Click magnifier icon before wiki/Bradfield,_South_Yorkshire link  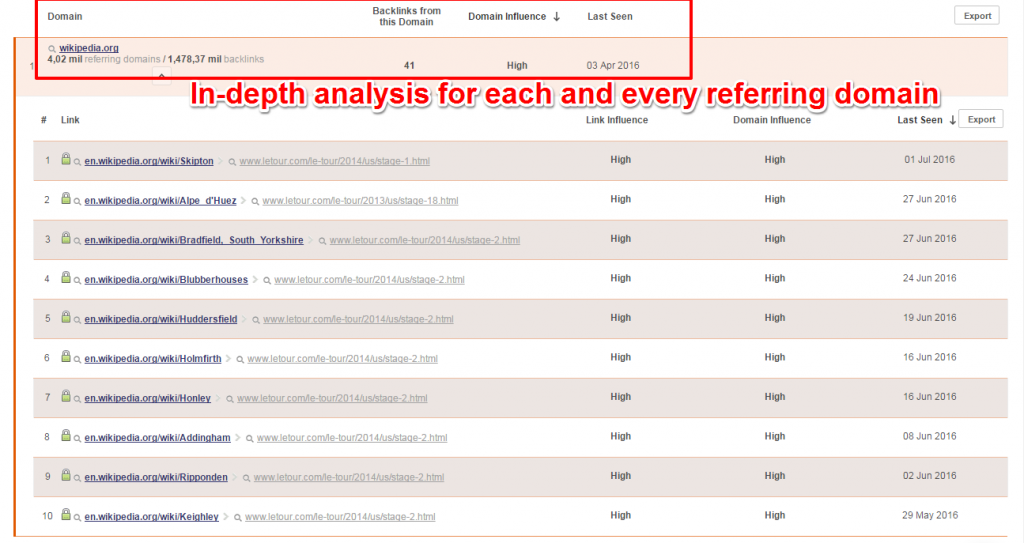click(77, 241)
